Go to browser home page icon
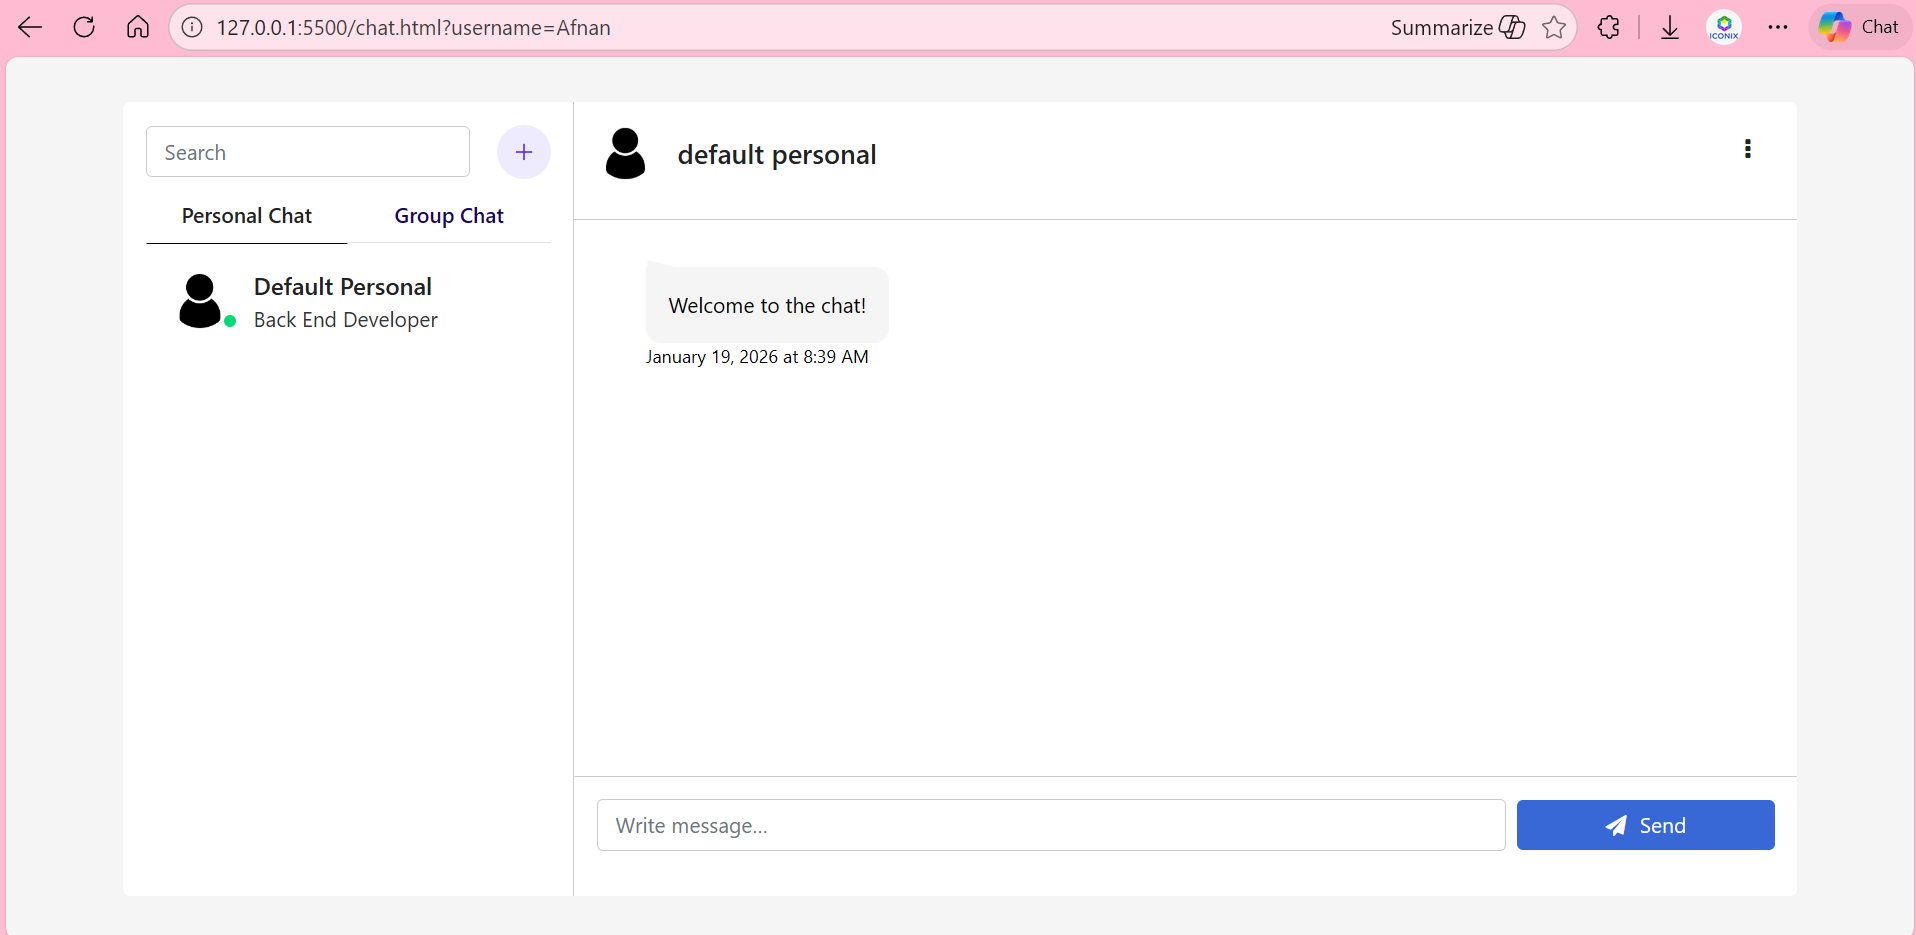The image size is (1916, 935). pyautogui.click(x=138, y=27)
